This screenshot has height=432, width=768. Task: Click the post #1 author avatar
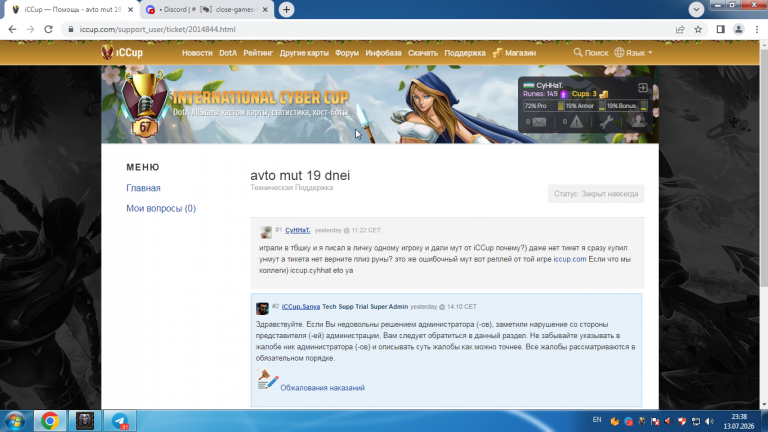click(x=265, y=232)
